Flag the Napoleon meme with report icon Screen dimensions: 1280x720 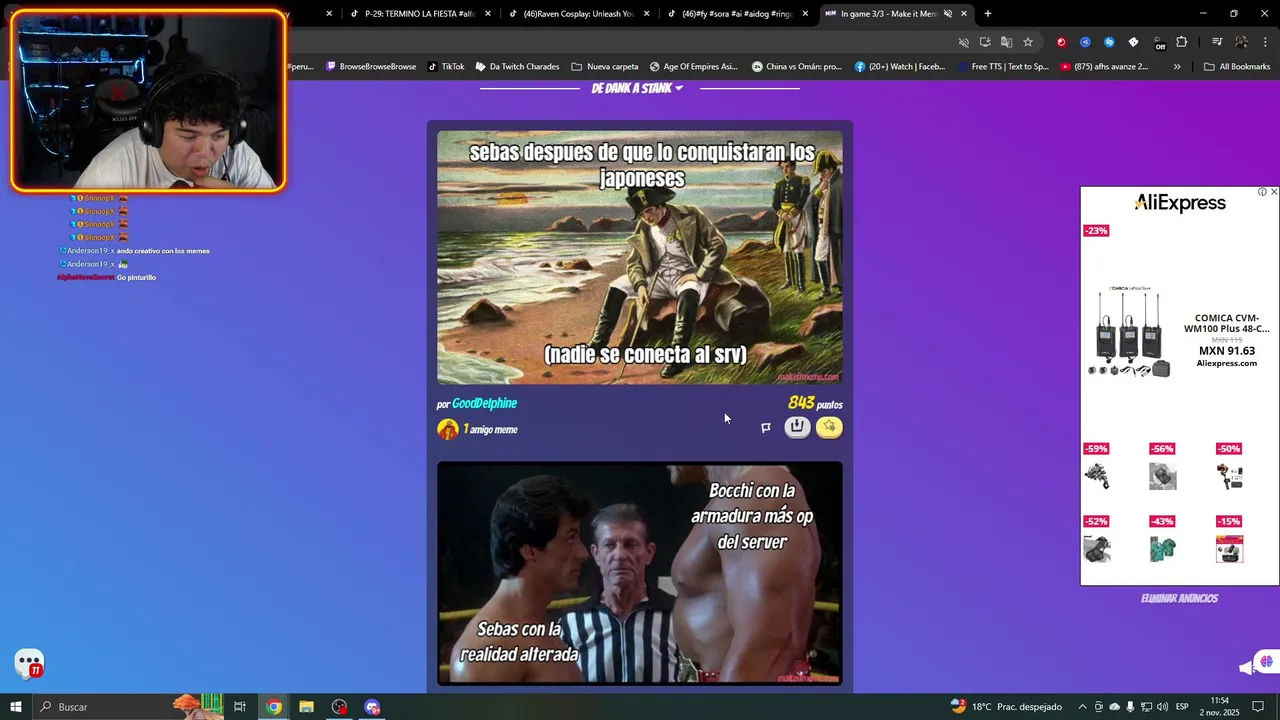pos(766,428)
